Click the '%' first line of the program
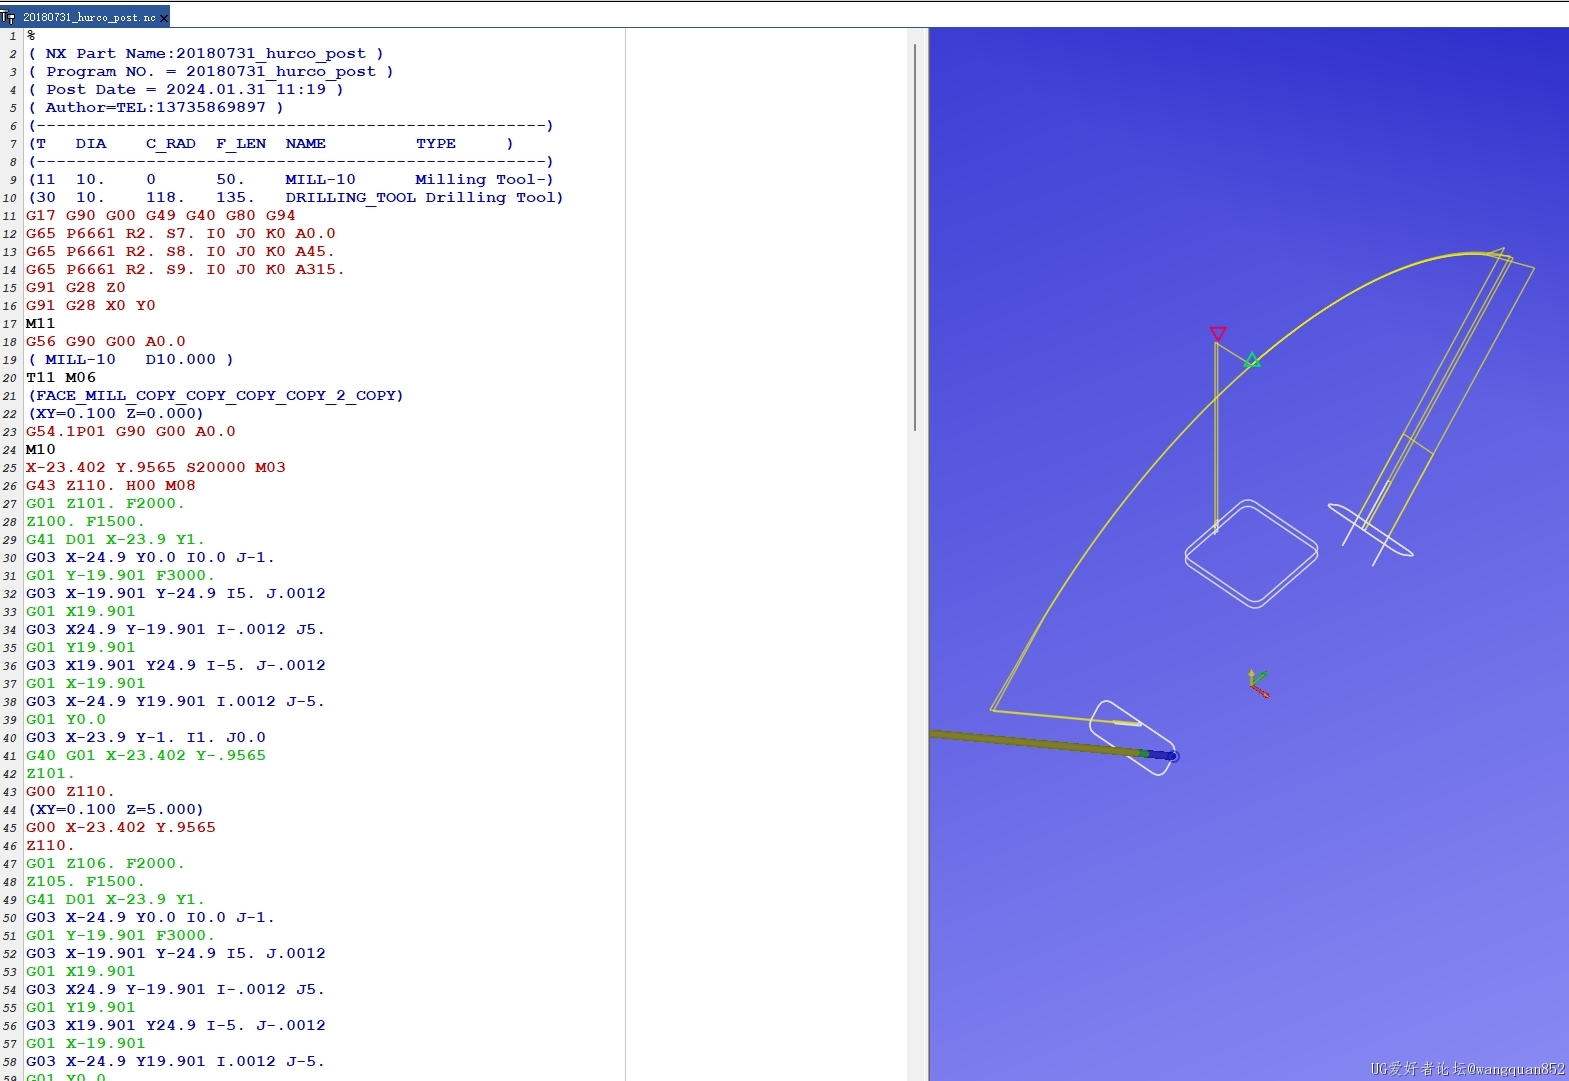Screen dimensions: 1569x1081 click(31, 36)
